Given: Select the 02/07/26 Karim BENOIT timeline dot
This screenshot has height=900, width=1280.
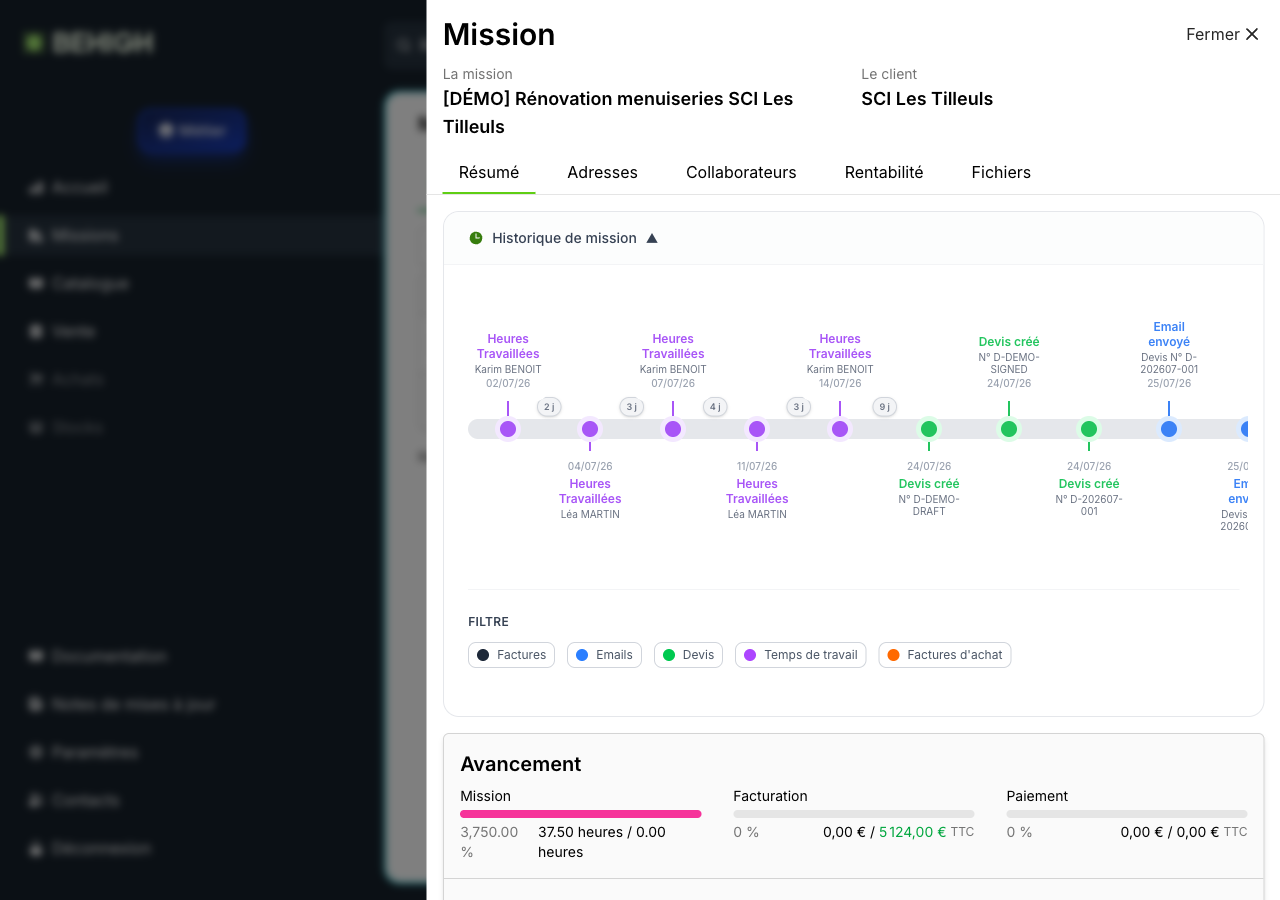Looking at the screenshot, I should [x=508, y=429].
